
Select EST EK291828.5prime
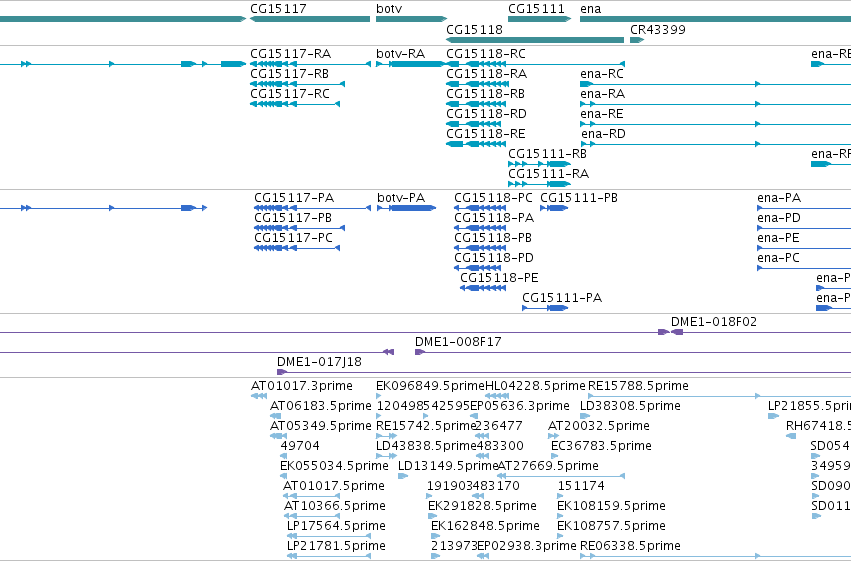pos(482,506)
